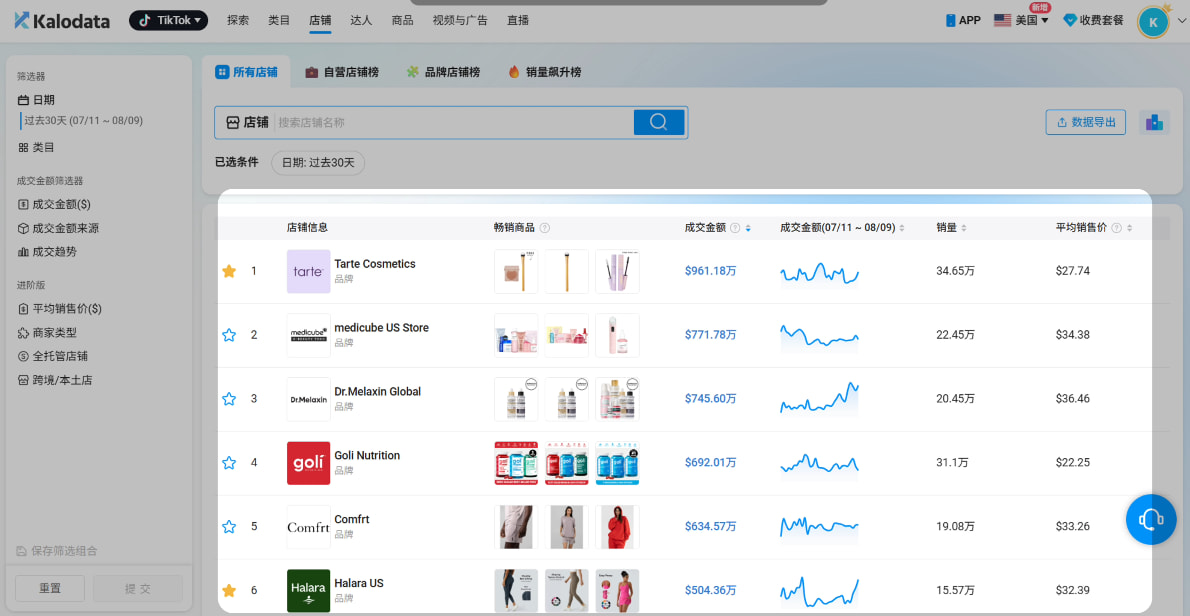
Task: Unfavorite Halara US star
Action: click(229, 589)
